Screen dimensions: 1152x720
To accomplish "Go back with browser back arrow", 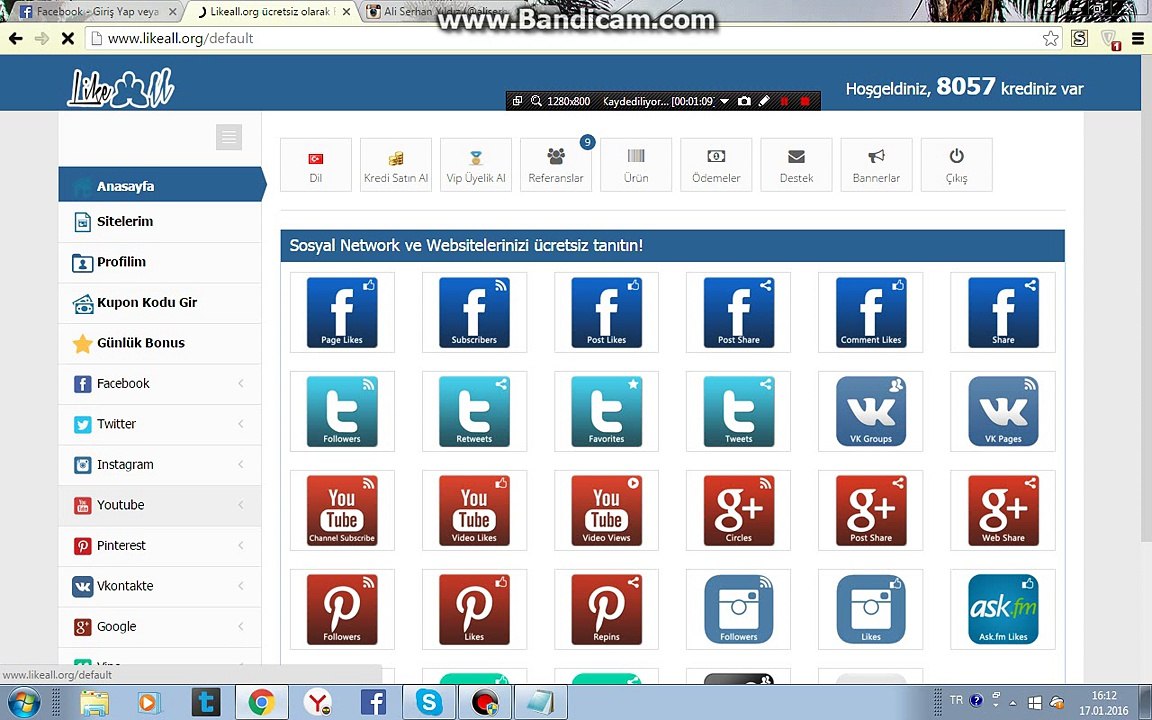I will click(x=15, y=38).
